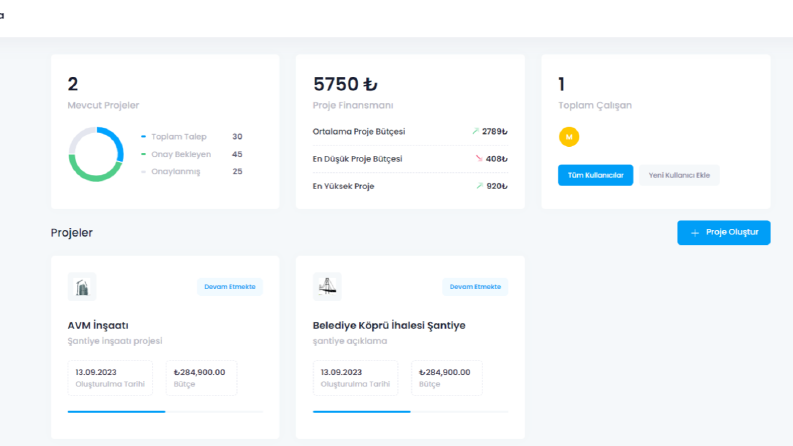Click red down arrow beside En Düşük Proje Bütçesi
793x446 pixels.
479,159
